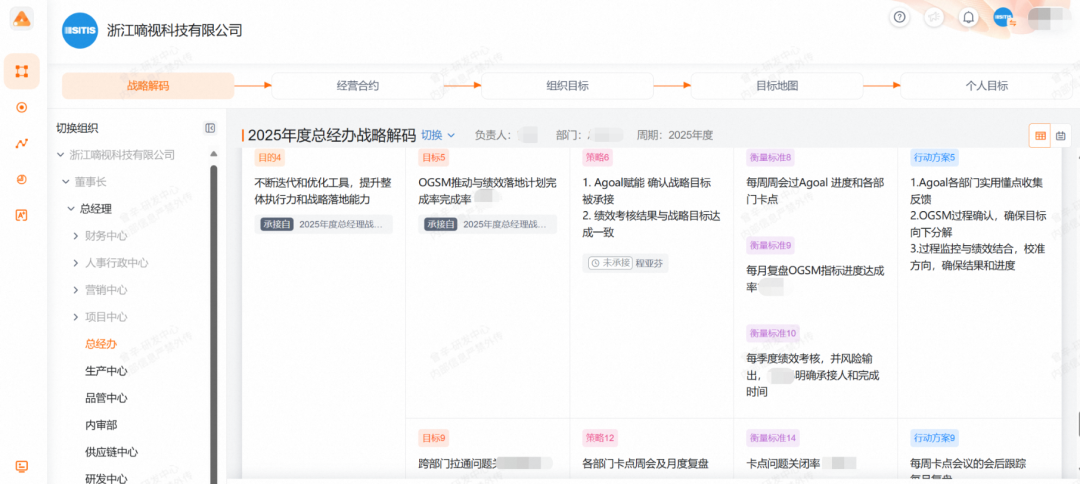
Task: Open the trend line icon in sidebar
Action: 22,143
